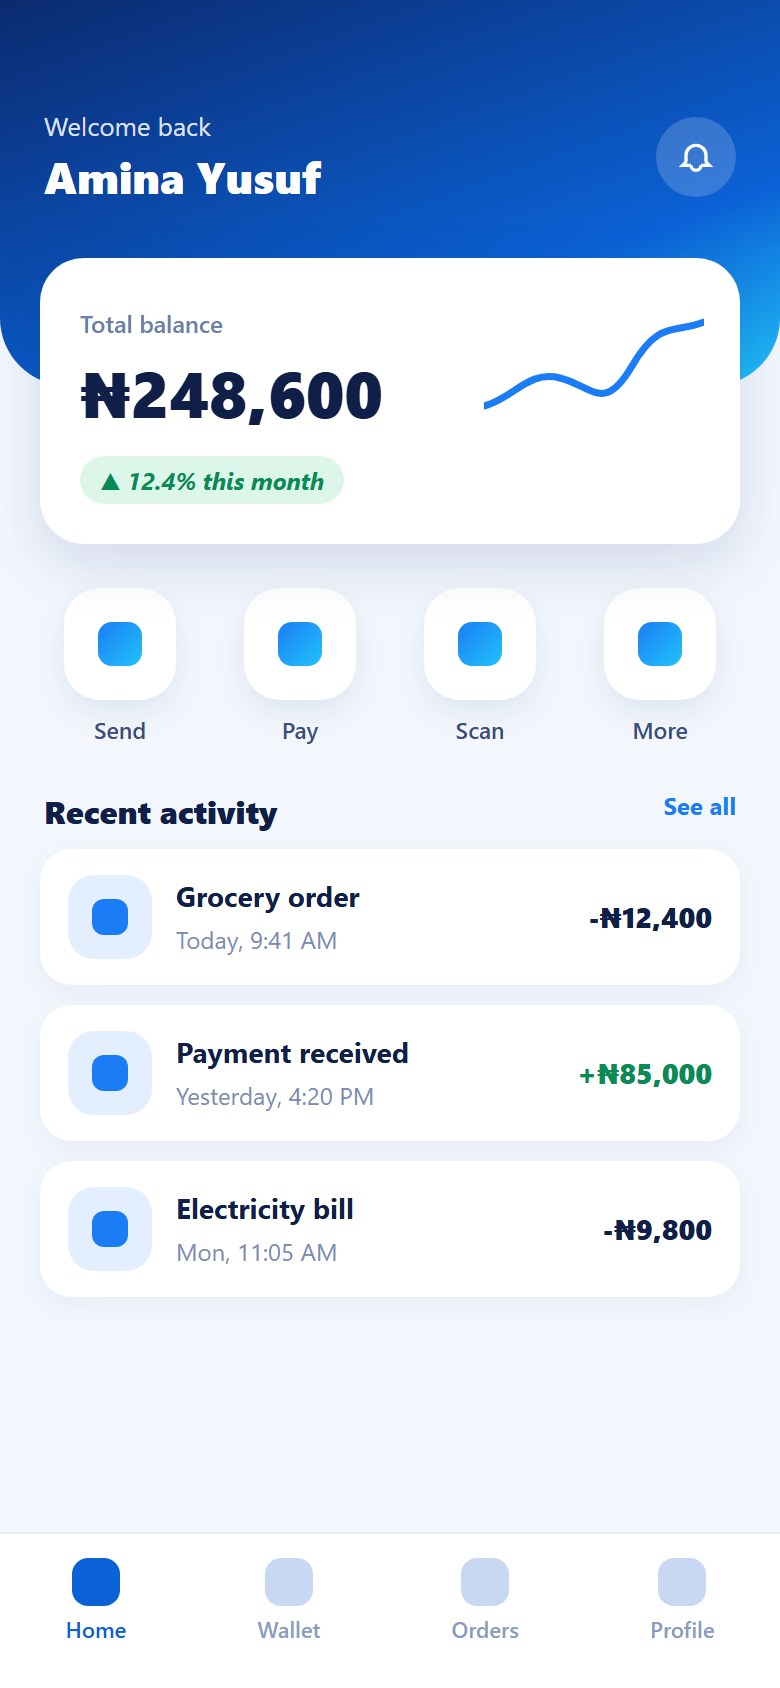Tap the Pay quick action icon

[300, 644]
